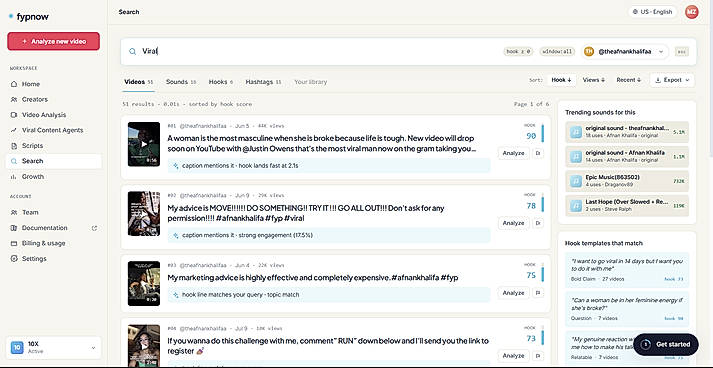Click the 'caption mentions it - hook lands fast' insight
713x368 pixels.
[x=329, y=166]
